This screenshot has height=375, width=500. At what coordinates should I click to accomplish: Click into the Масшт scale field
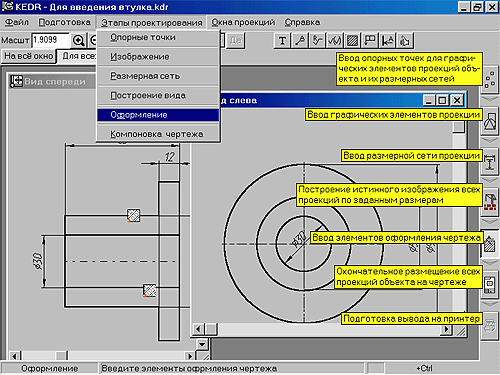point(50,40)
